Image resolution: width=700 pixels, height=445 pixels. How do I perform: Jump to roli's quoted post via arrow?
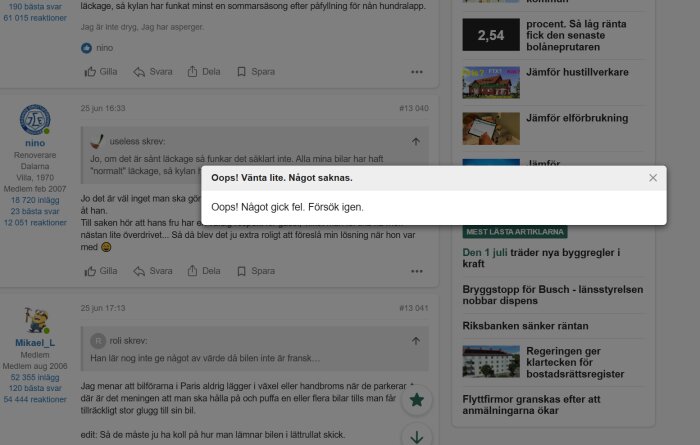[x=416, y=341]
